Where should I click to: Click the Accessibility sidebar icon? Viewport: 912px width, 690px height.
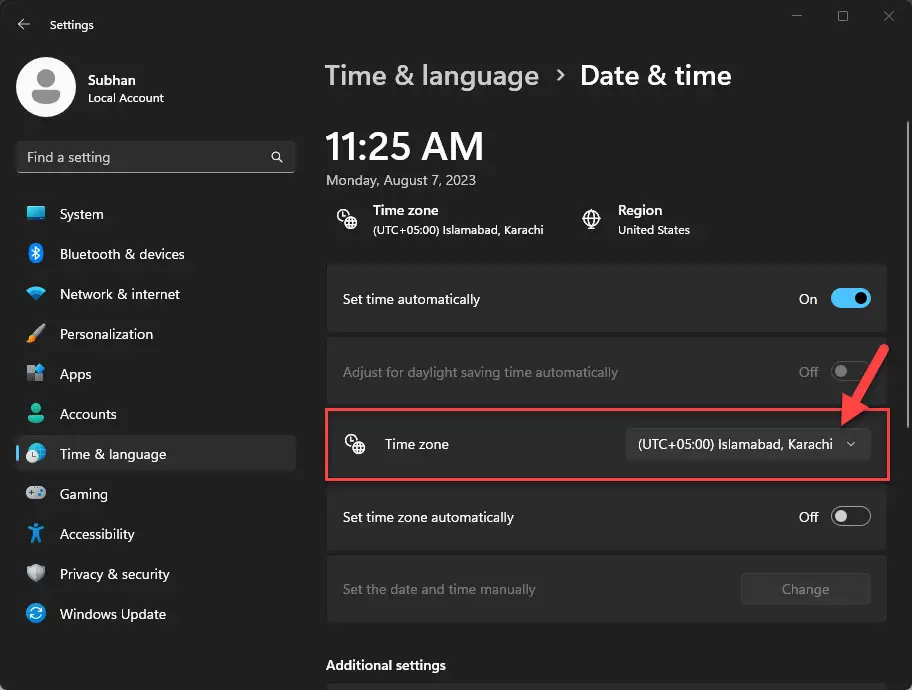[37, 534]
